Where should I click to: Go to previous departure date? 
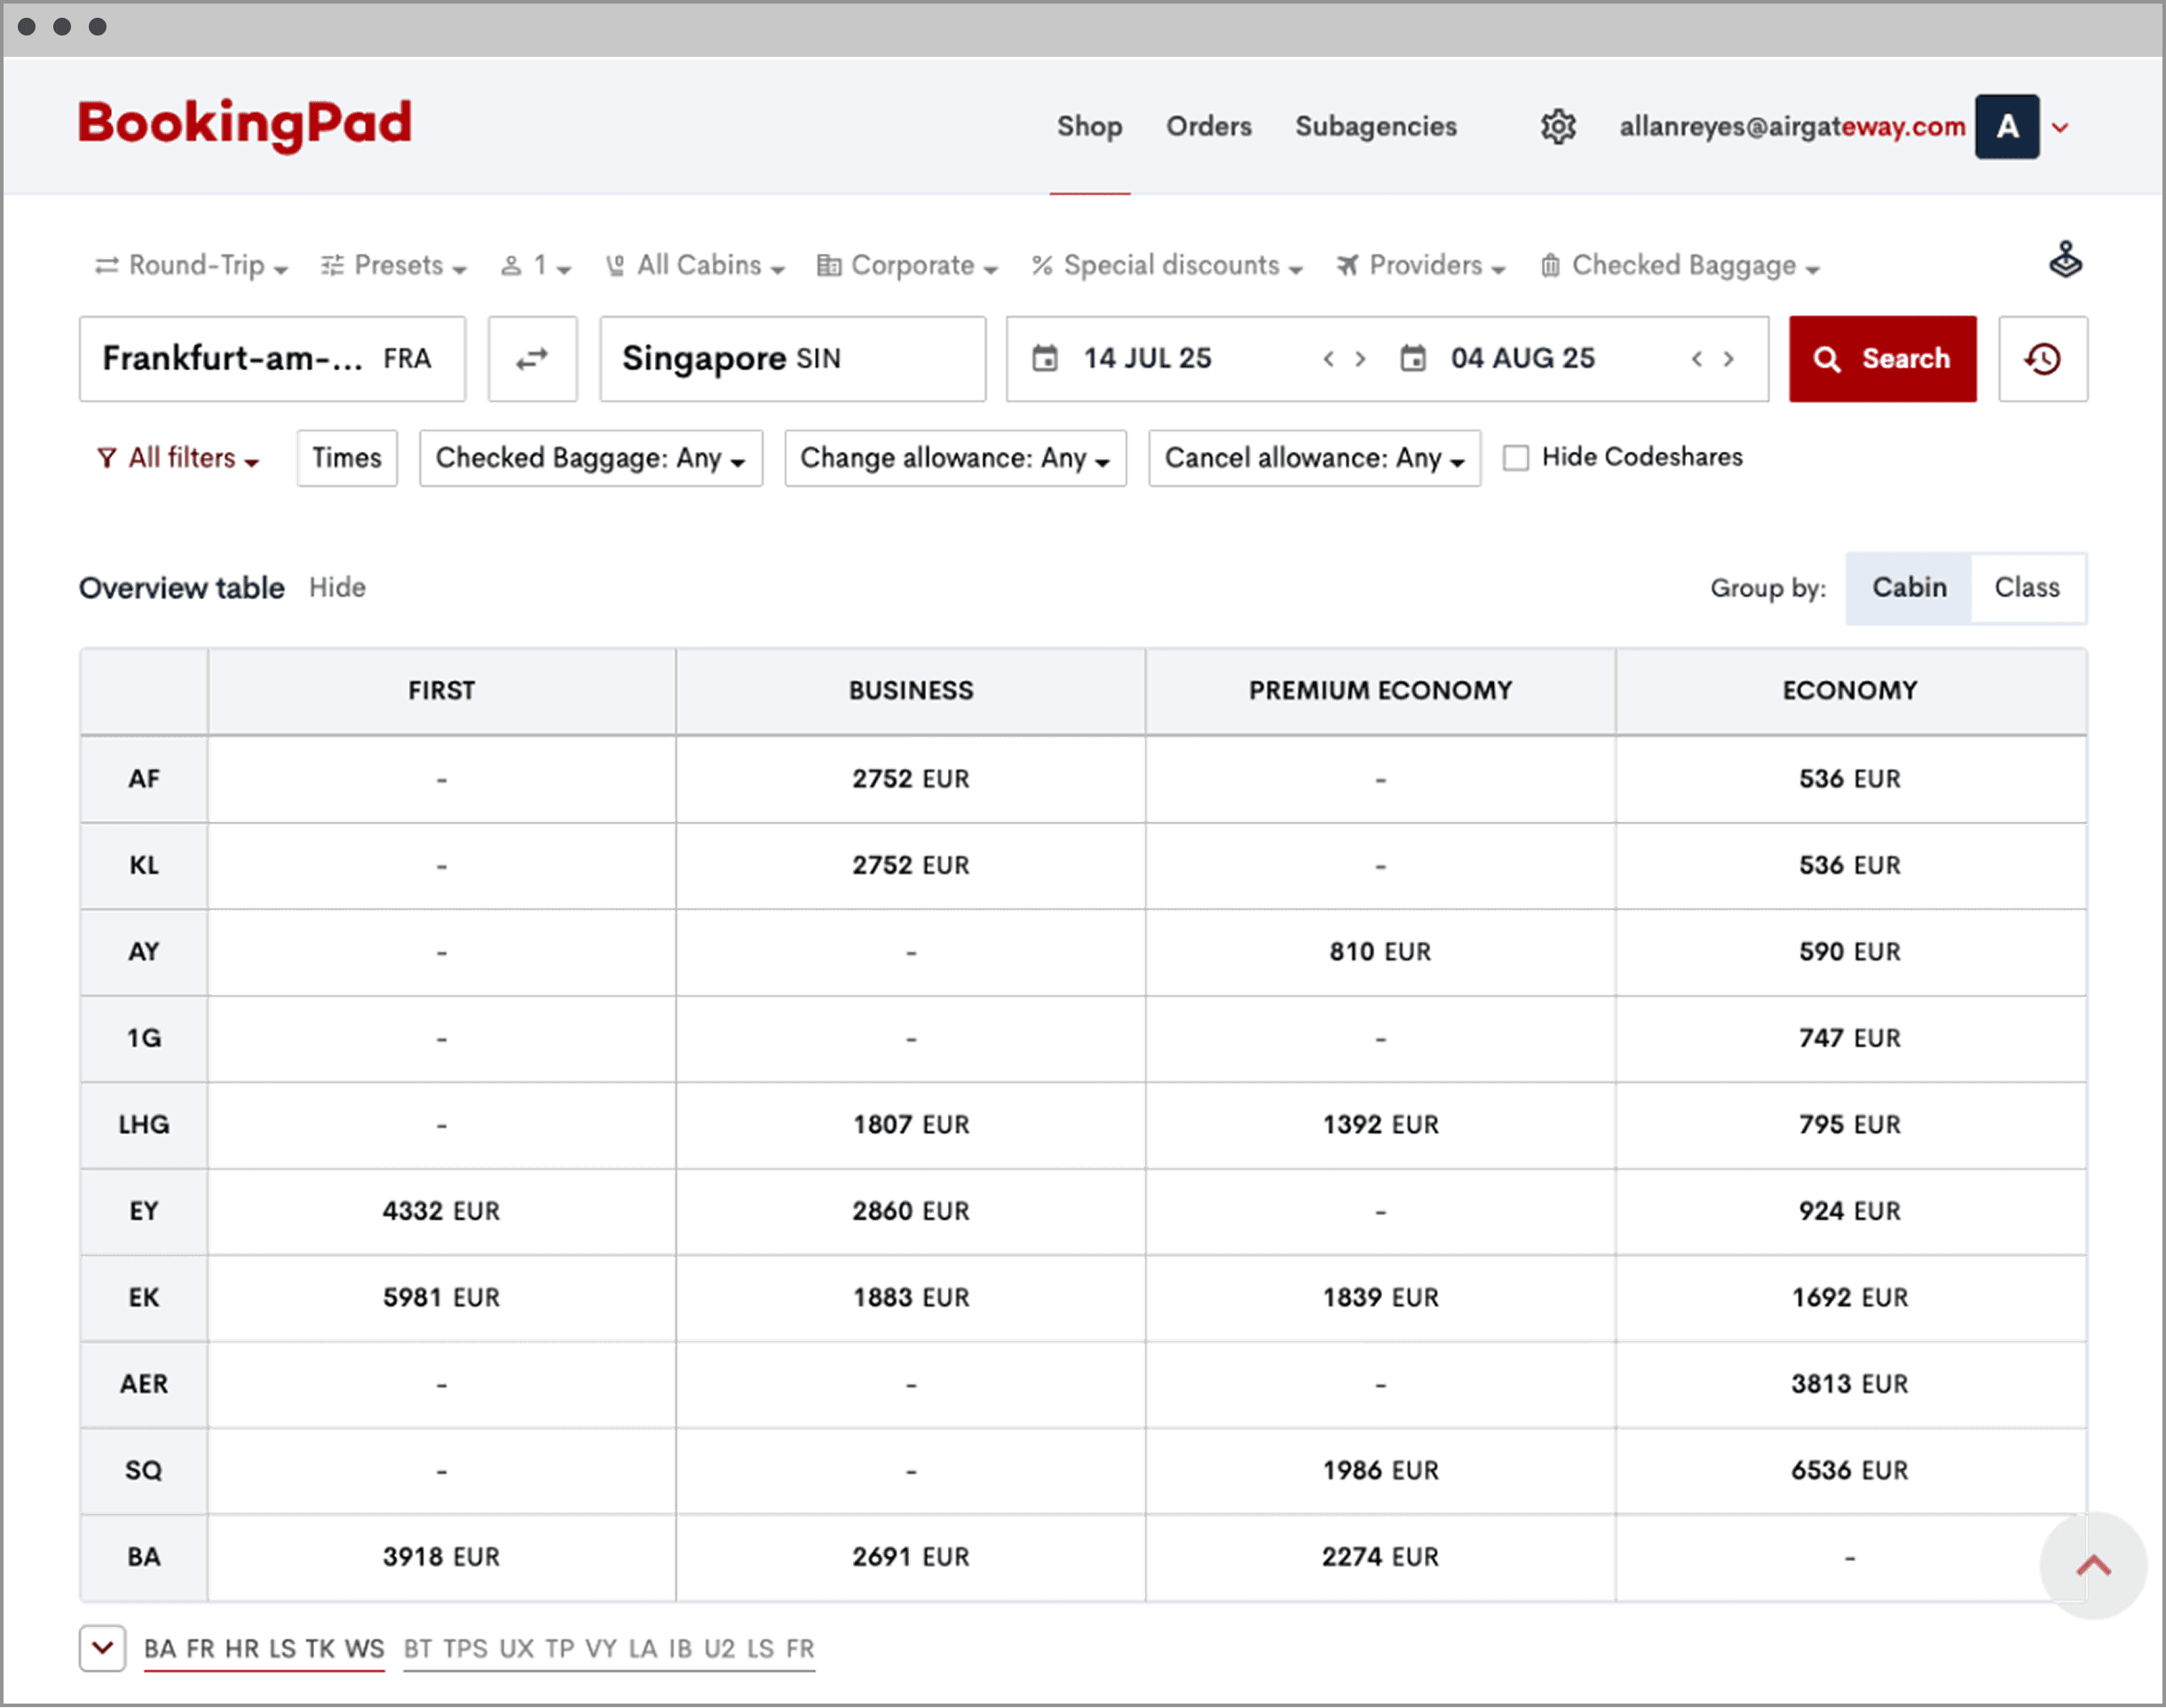pyautogui.click(x=1328, y=359)
